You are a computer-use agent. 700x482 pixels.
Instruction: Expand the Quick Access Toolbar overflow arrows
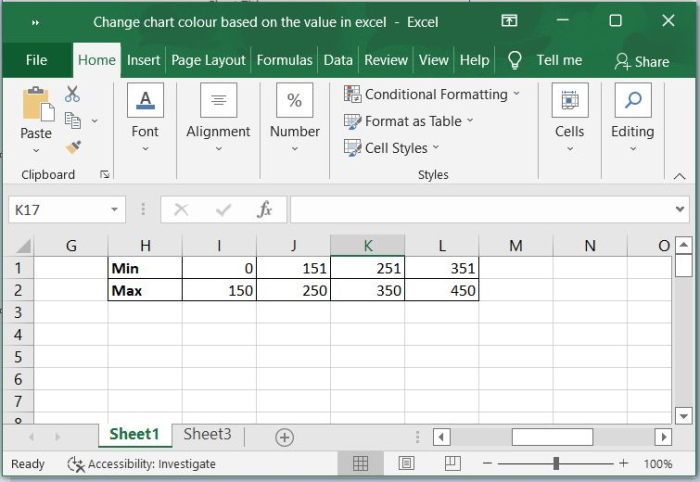click(35, 22)
